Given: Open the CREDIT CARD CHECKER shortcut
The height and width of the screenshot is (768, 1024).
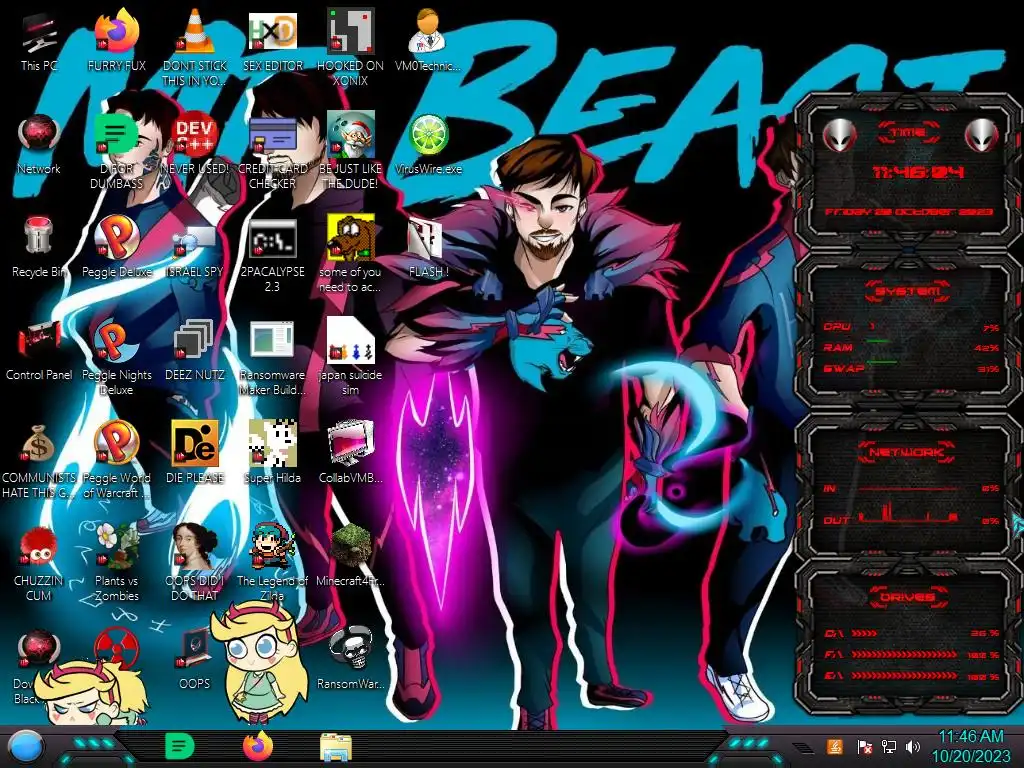Looking at the screenshot, I should pos(272,152).
